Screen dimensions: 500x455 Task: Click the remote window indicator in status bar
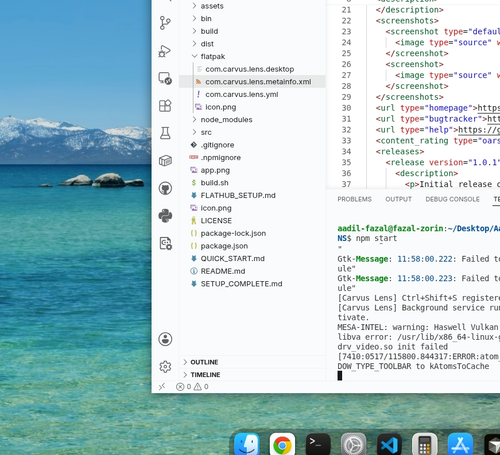point(162,387)
